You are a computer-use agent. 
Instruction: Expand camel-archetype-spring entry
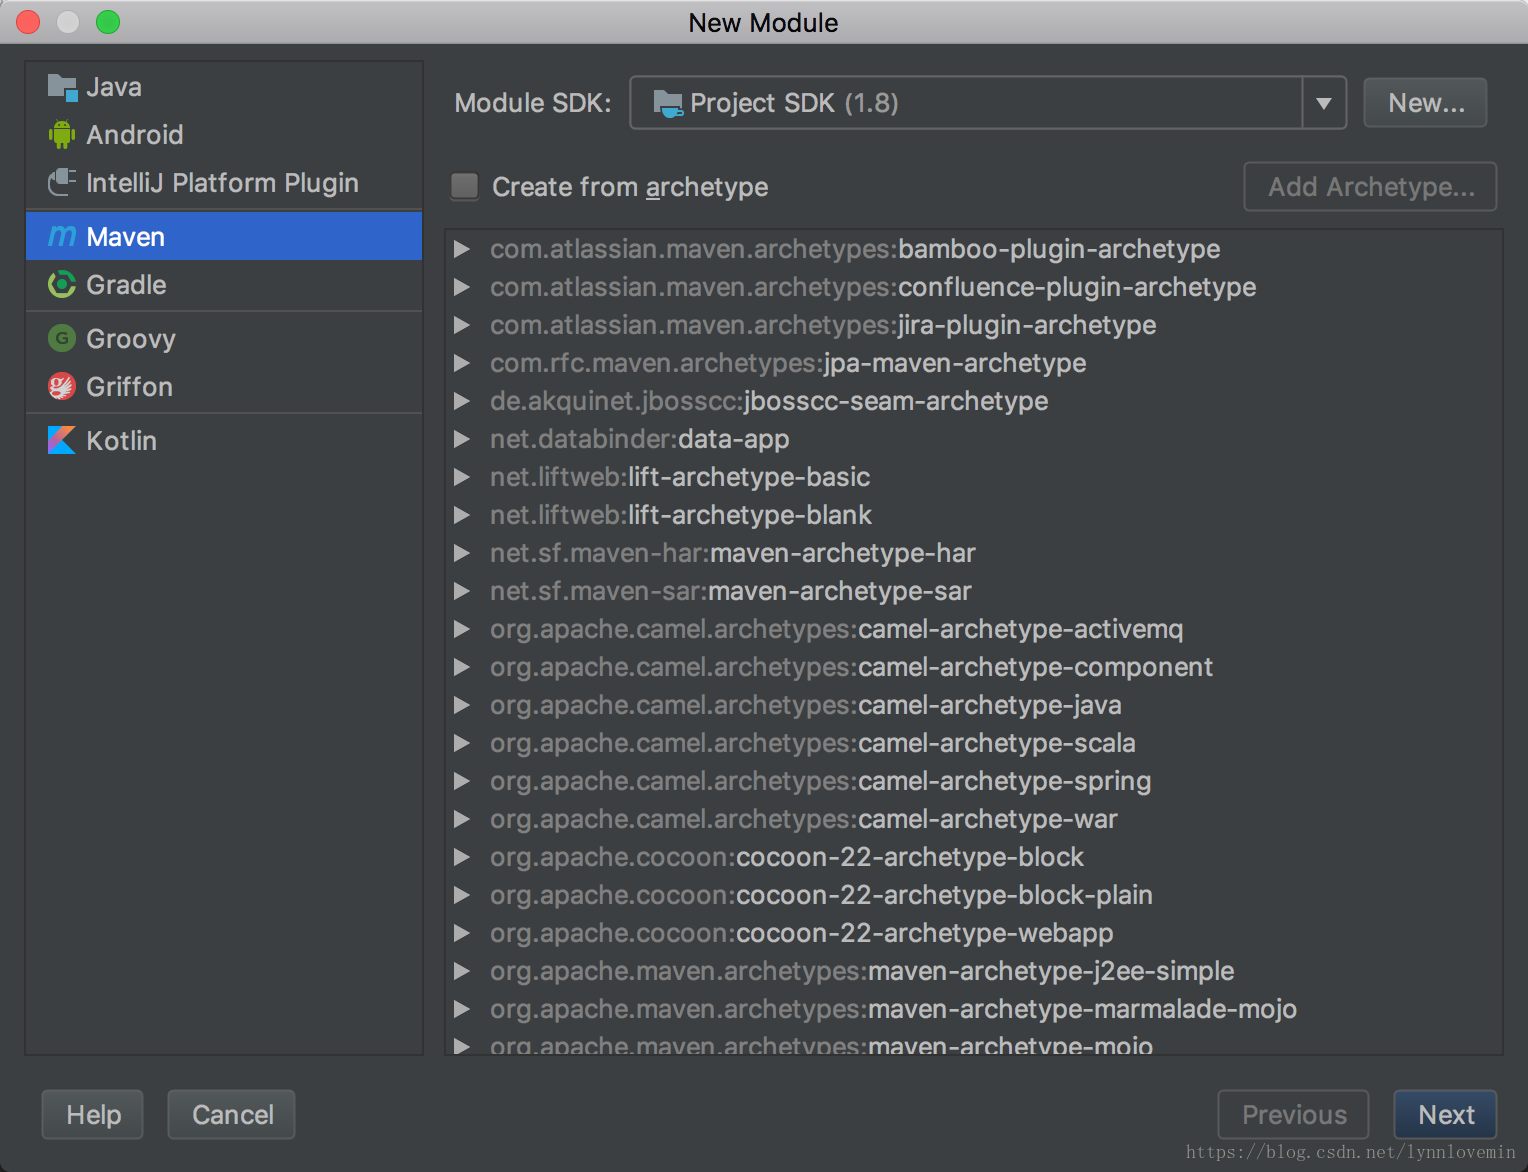point(462,781)
